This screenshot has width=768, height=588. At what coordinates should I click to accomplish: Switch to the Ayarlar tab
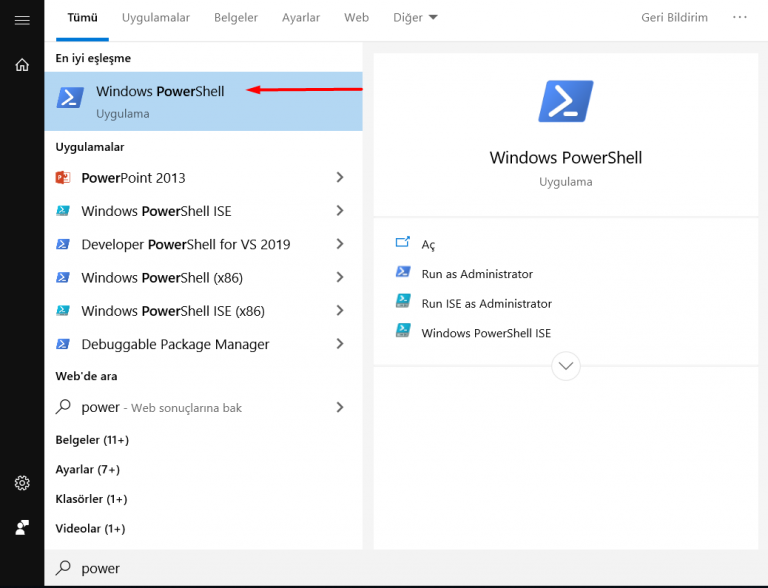click(301, 18)
